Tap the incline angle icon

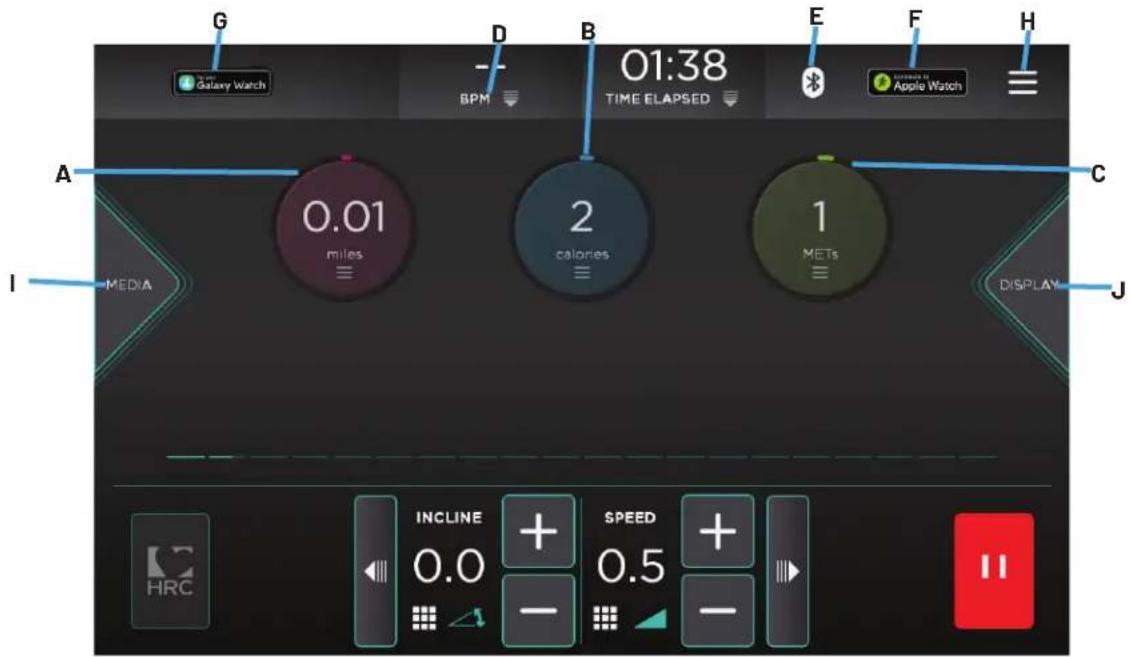[x=467, y=618]
